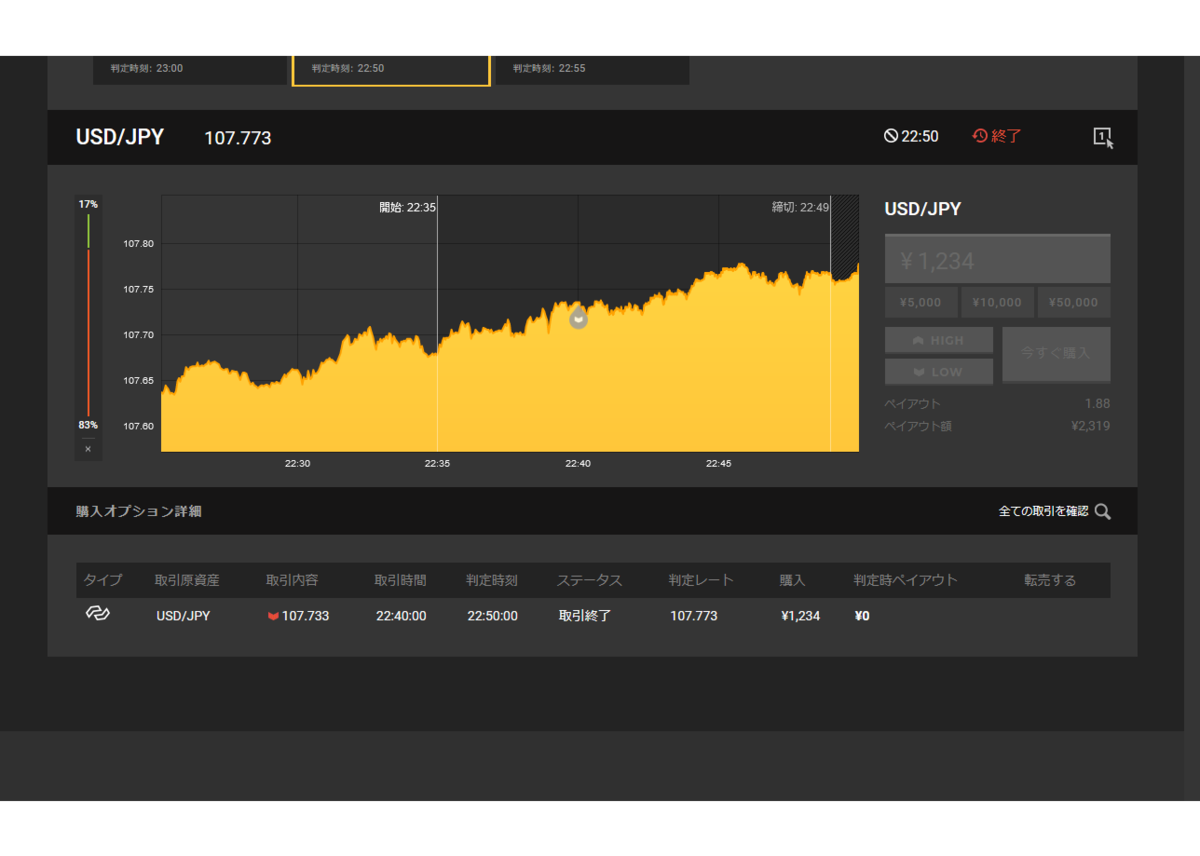Click the ステータス column header
The height and width of the screenshot is (856, 1200).
(590, 580)
